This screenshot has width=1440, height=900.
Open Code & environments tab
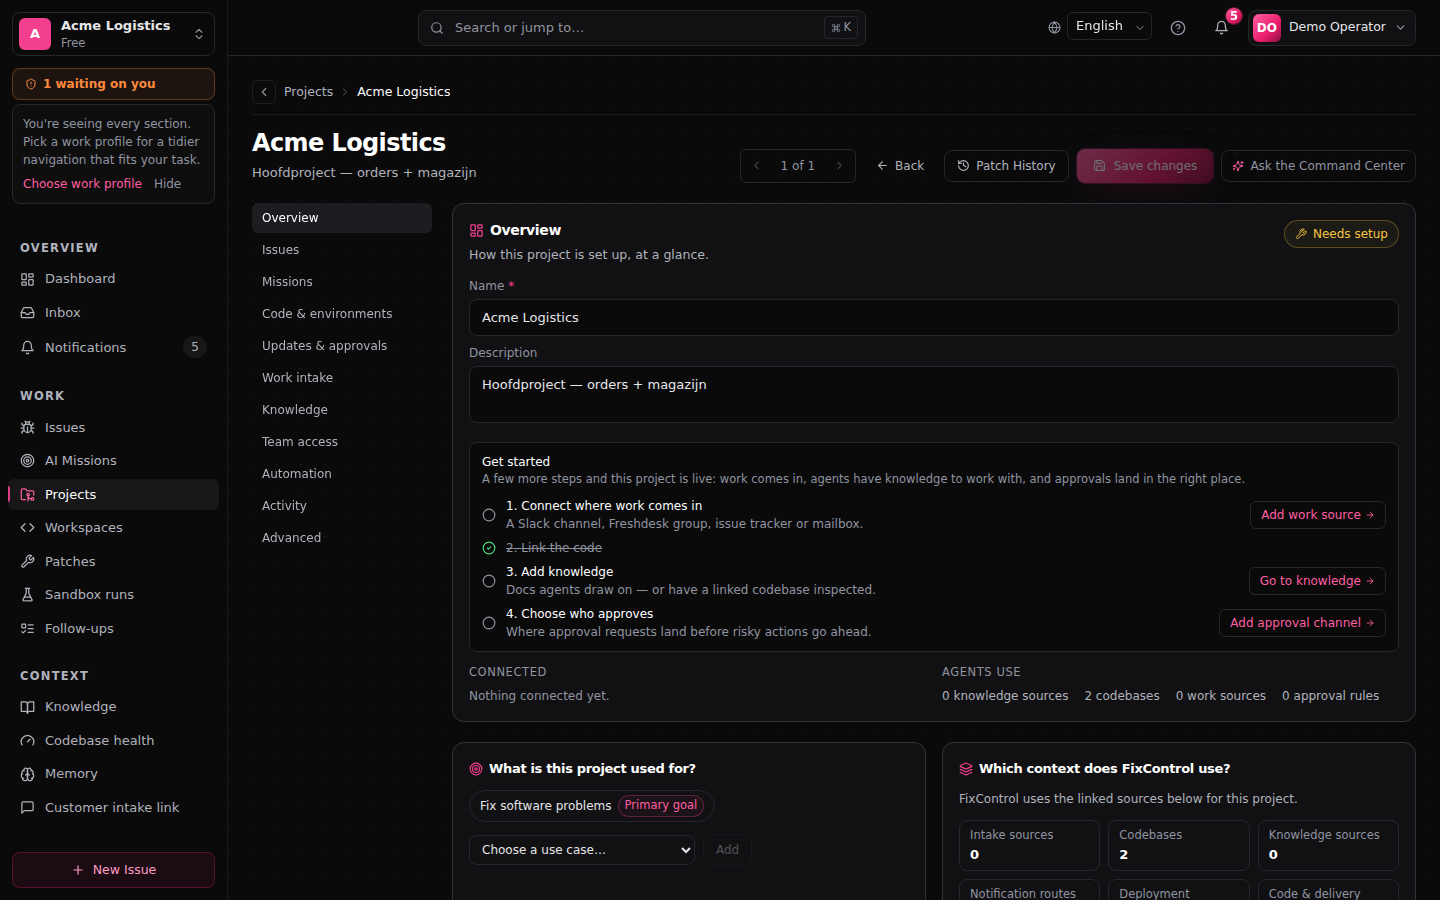[x=342, y=314]
